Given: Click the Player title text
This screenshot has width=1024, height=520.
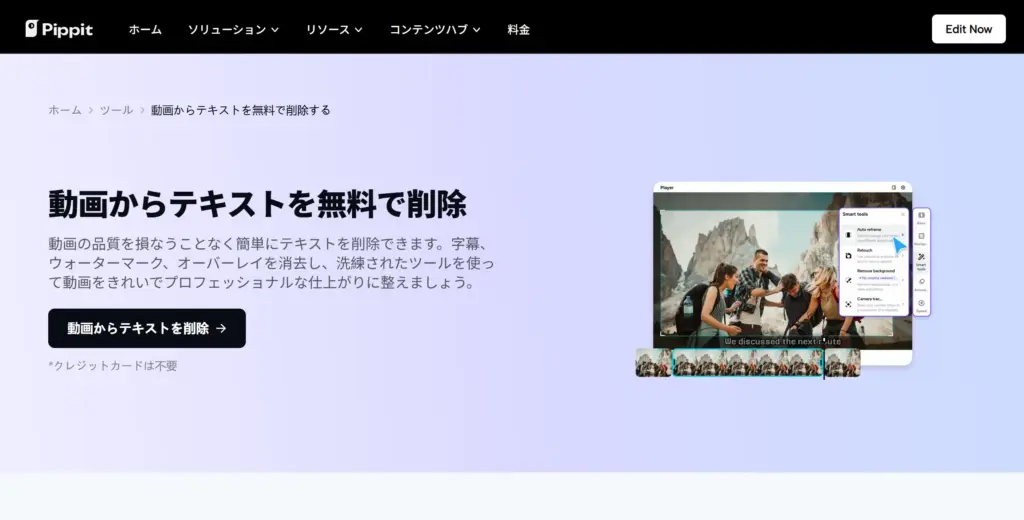Looking at the screenshot, I should 667,187.
